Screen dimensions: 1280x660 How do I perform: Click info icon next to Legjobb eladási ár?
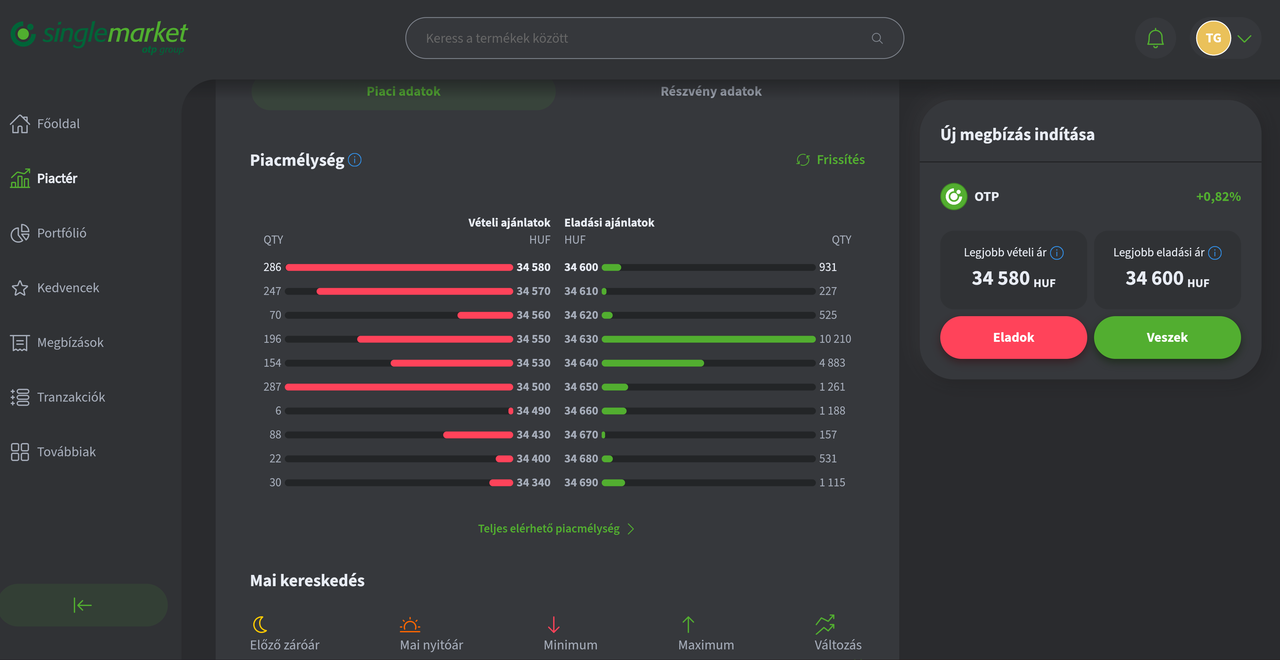tap(1215, 253)
